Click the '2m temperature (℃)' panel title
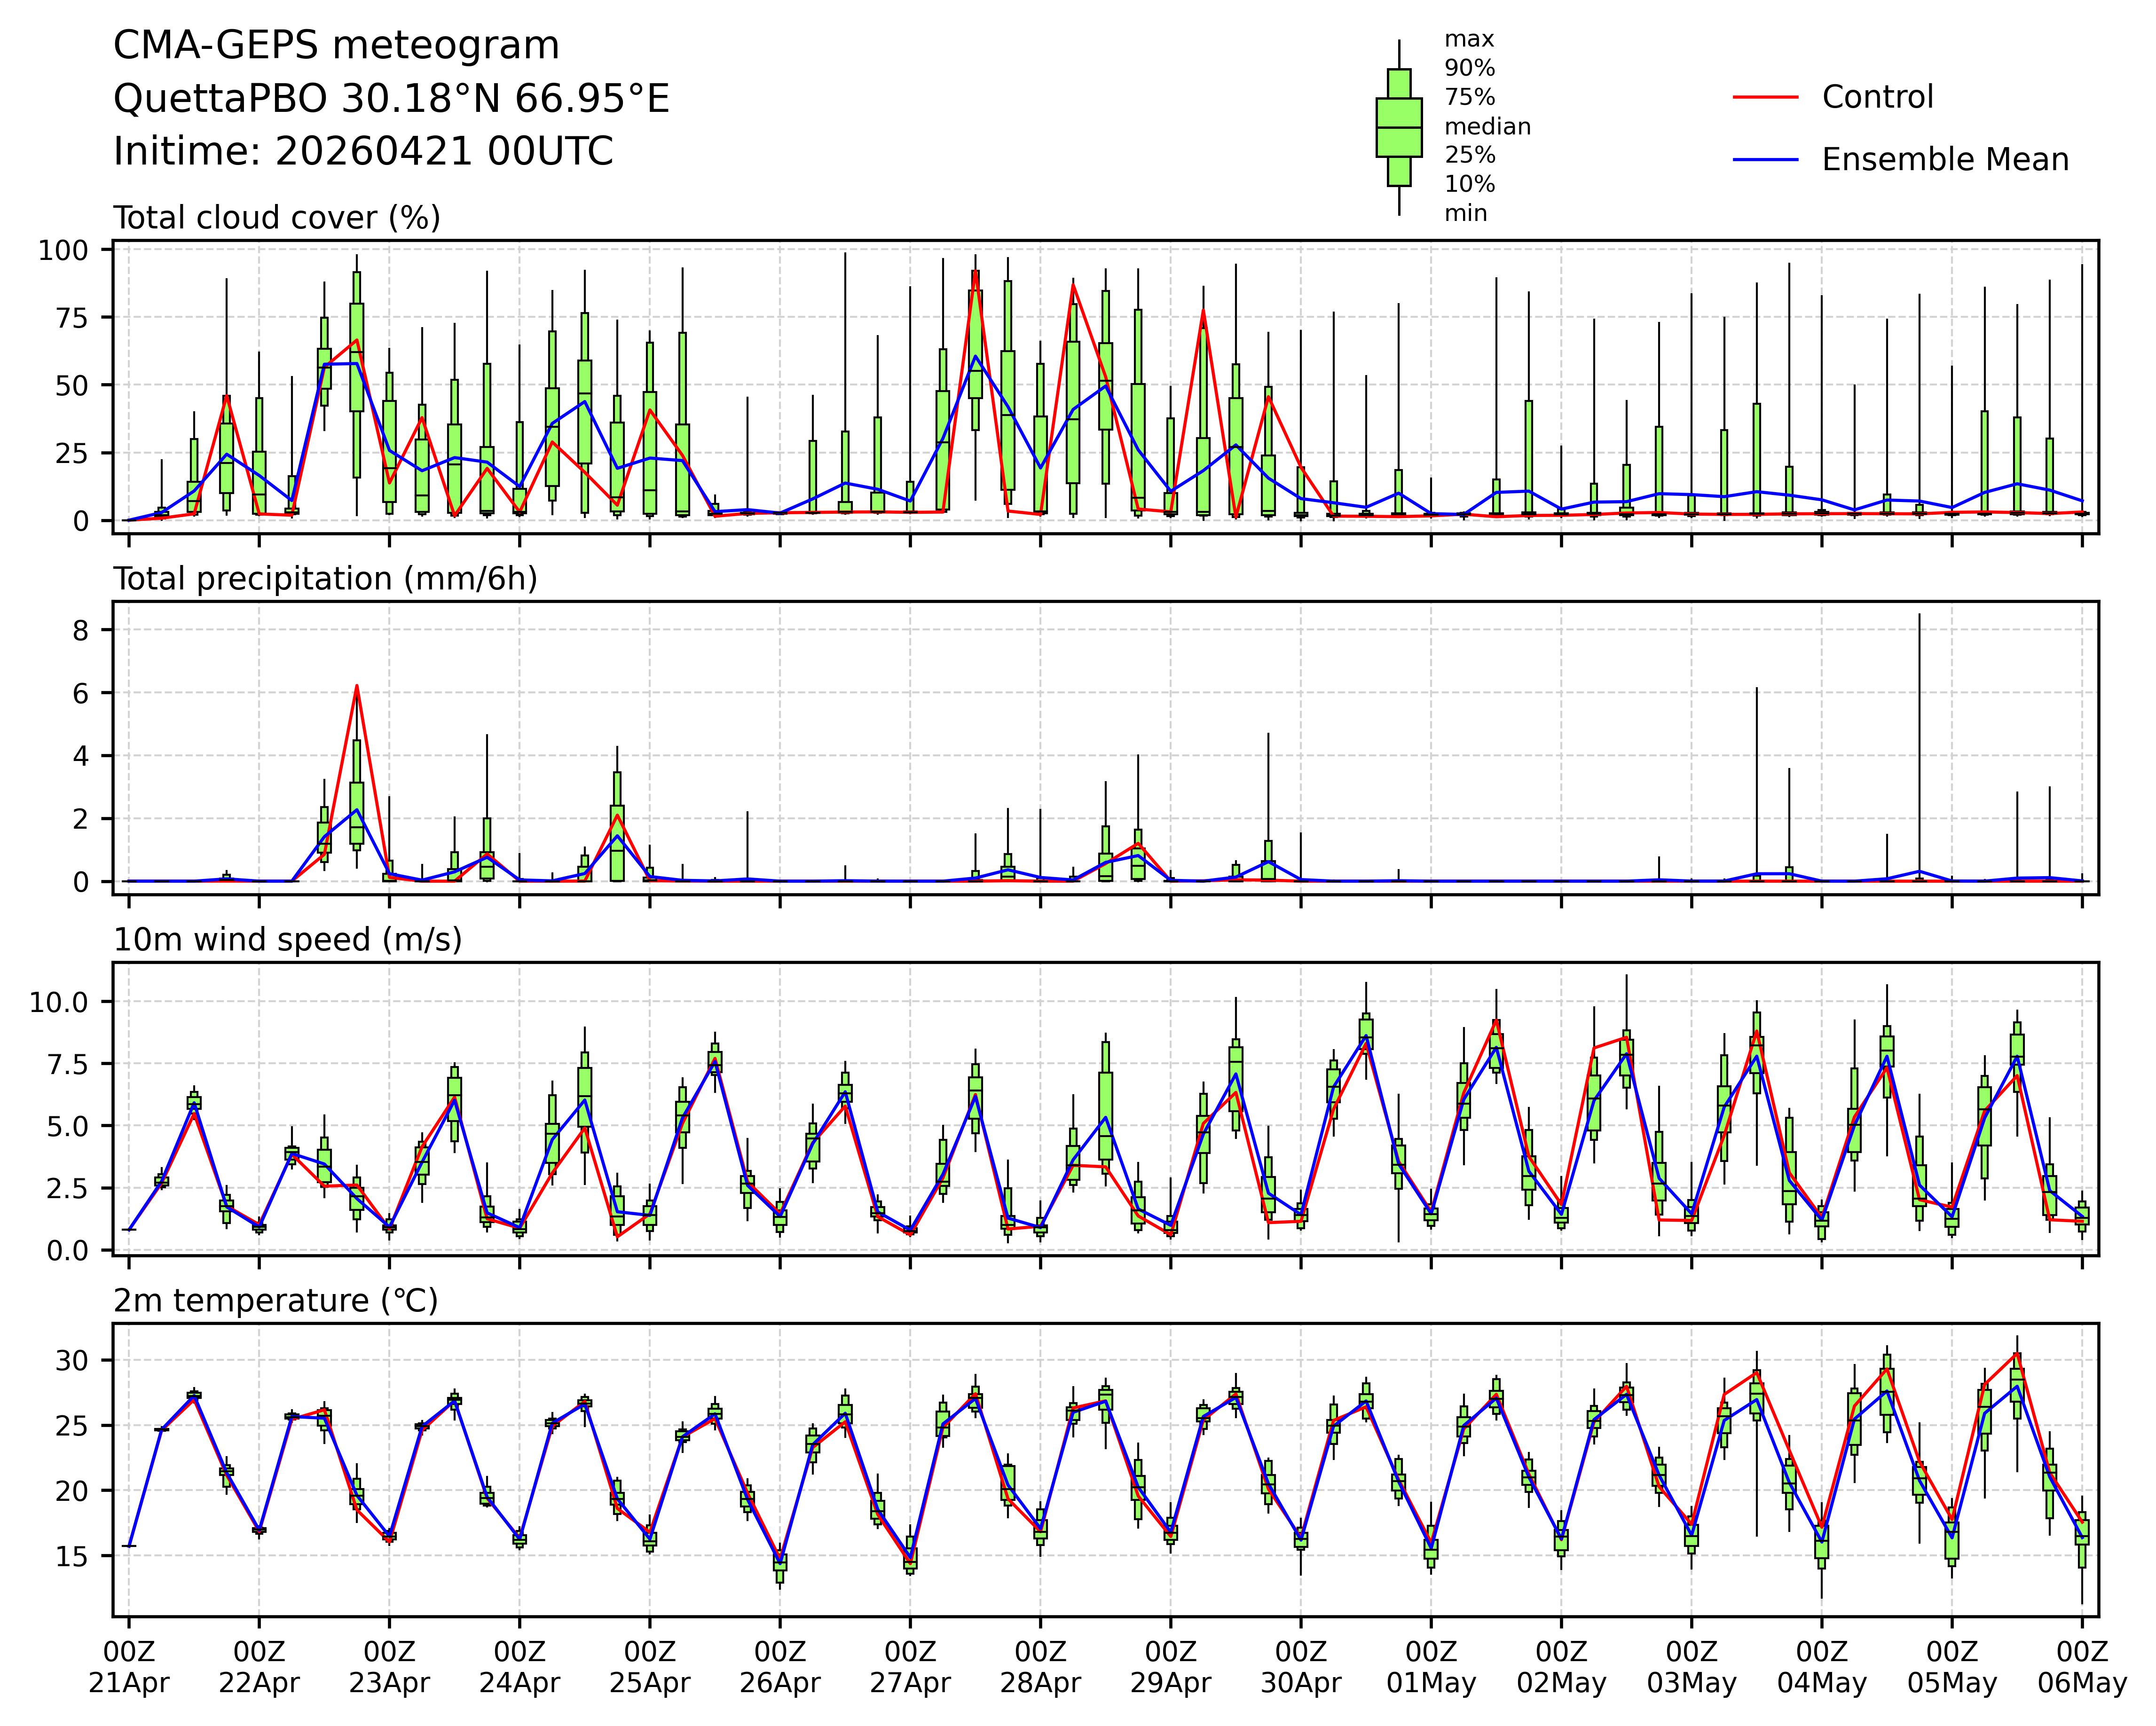The height and width of the screenshot is (1726, 2156). (275, 1301)
